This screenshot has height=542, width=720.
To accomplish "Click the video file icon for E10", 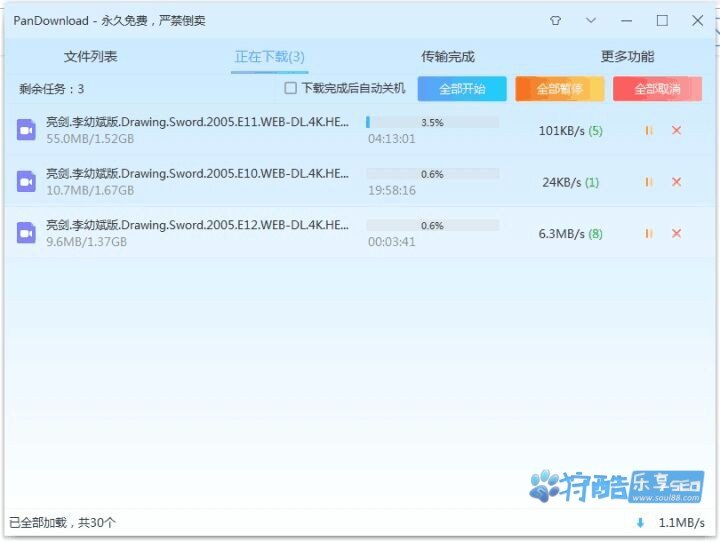I will (x=26, y=181).
